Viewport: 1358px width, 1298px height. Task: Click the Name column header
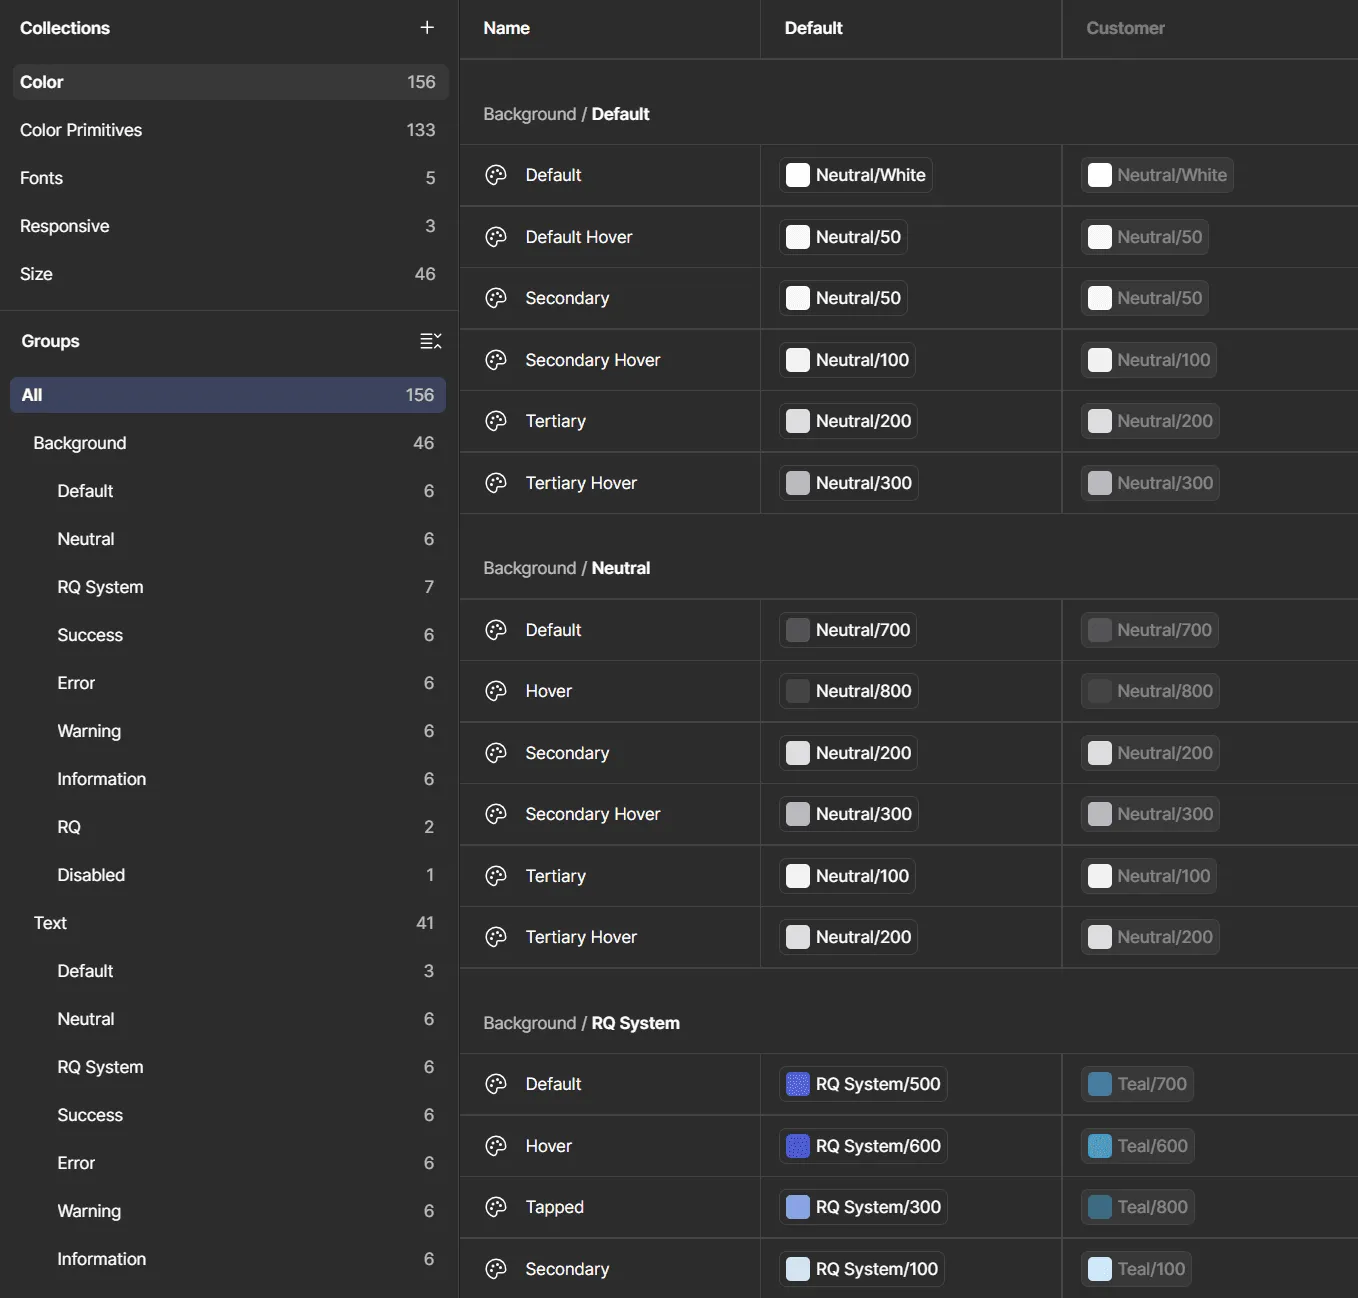(506, 28)
